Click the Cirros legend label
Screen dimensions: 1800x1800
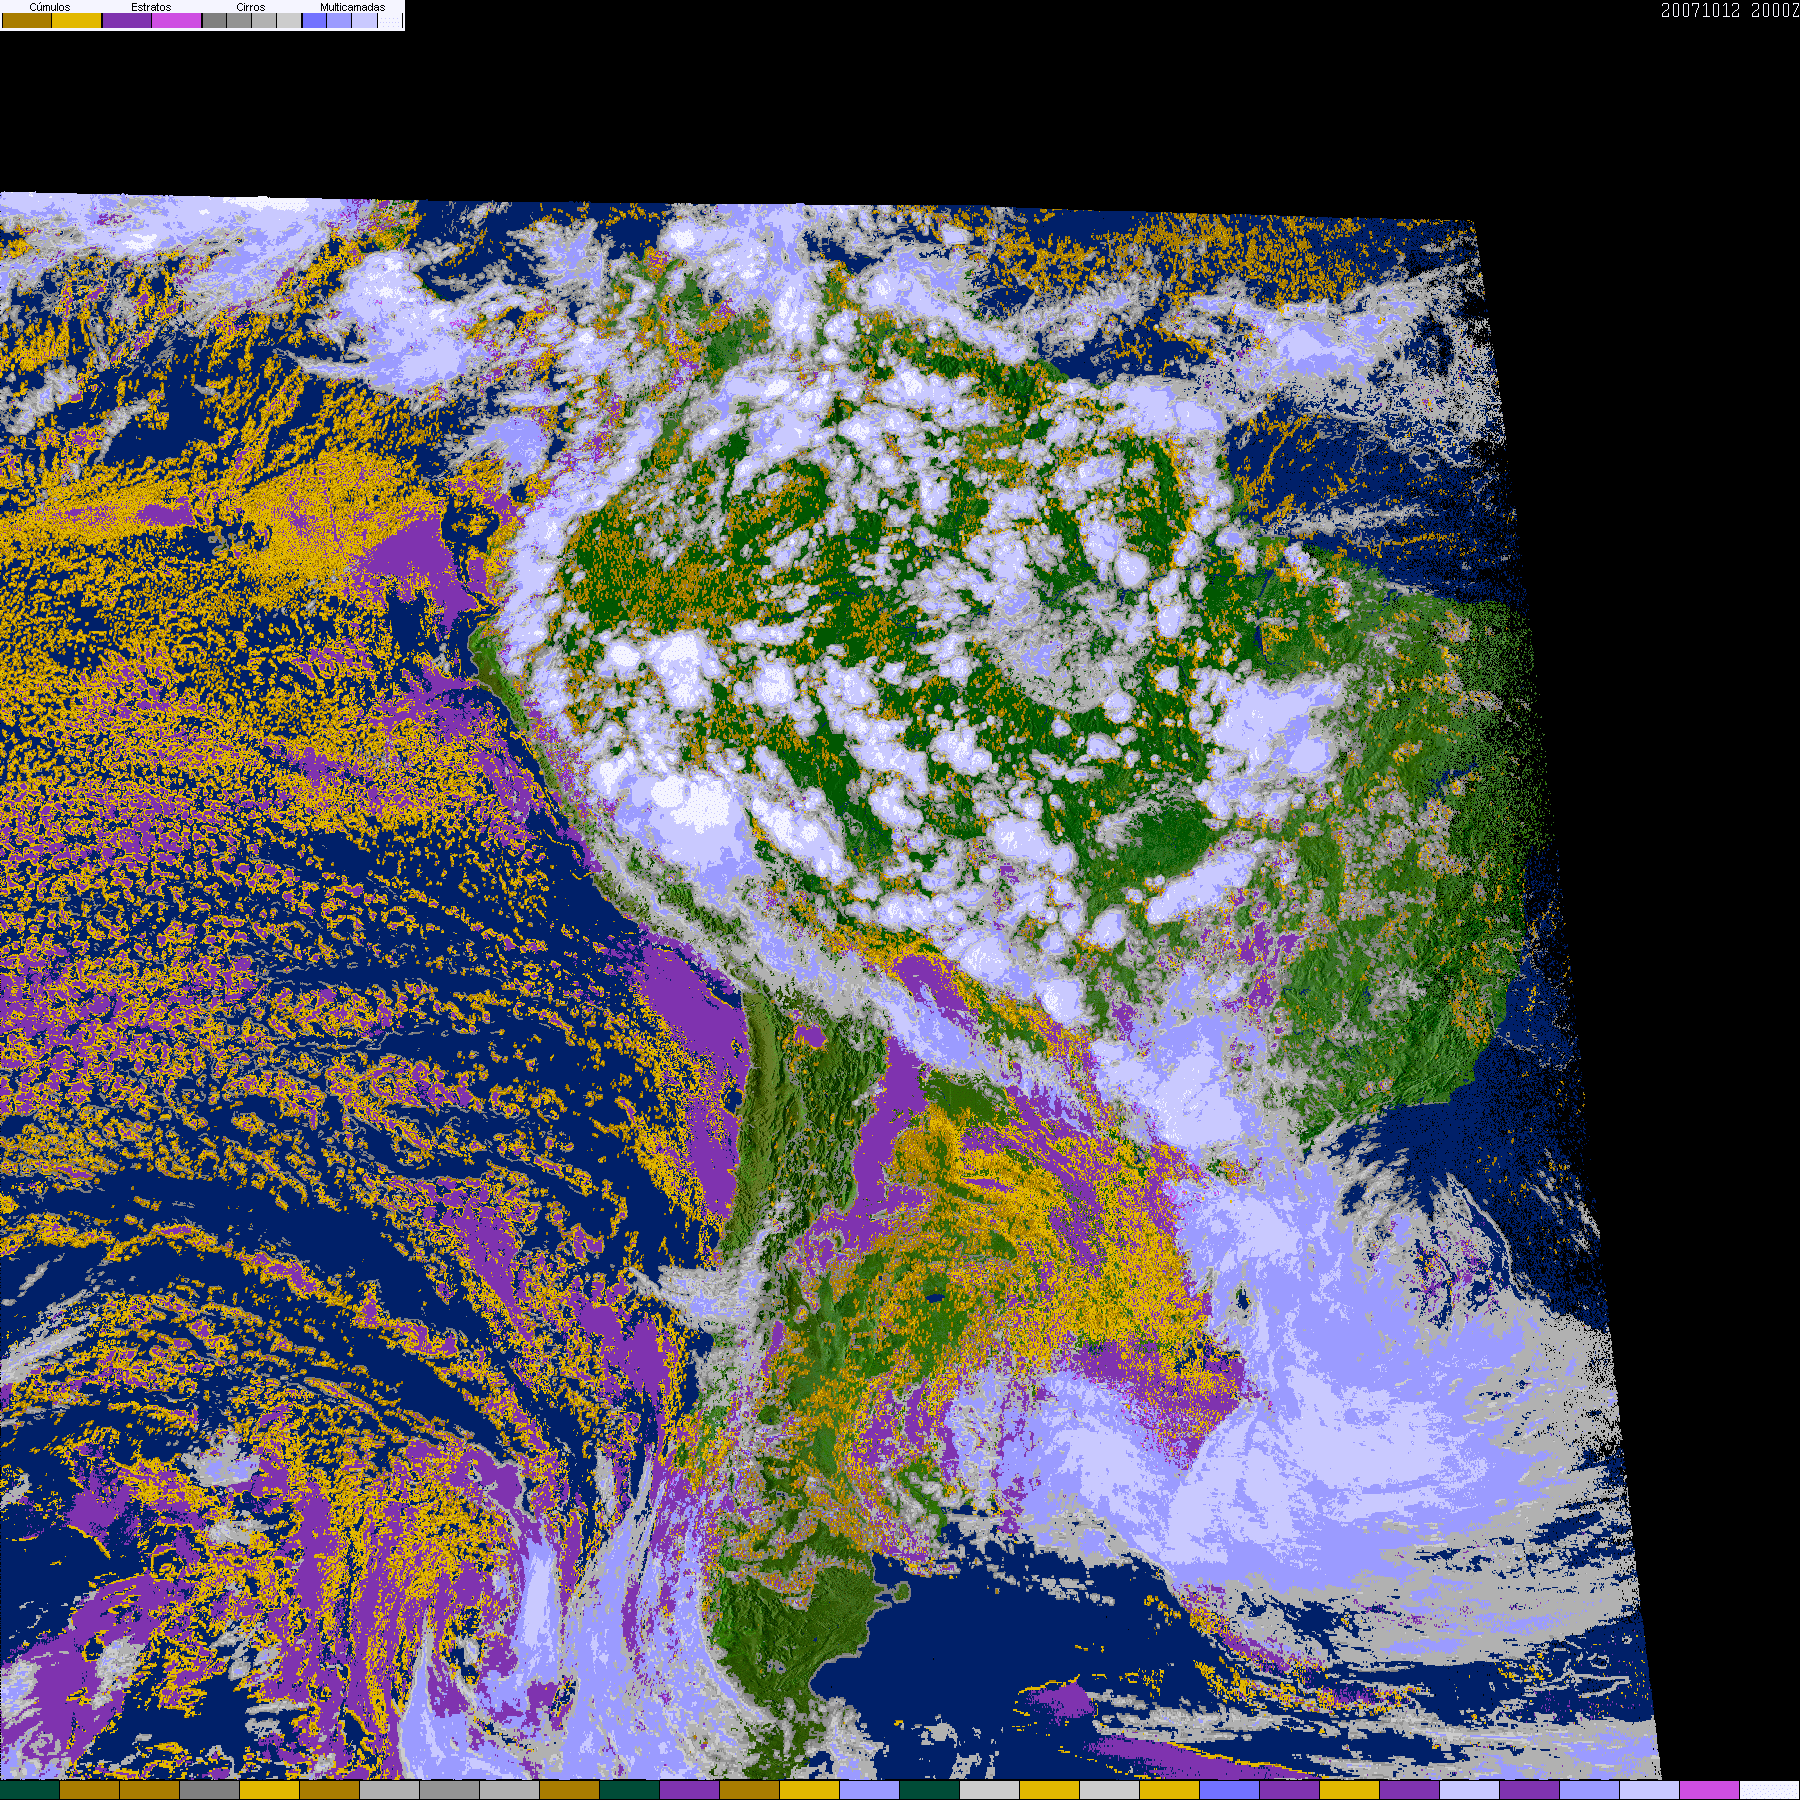251,7
